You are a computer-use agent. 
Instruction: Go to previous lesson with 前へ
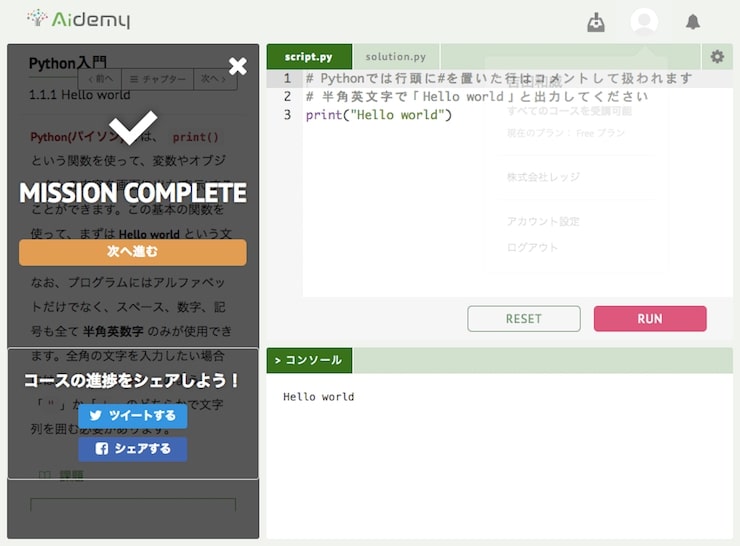click(x=100, y=79)
